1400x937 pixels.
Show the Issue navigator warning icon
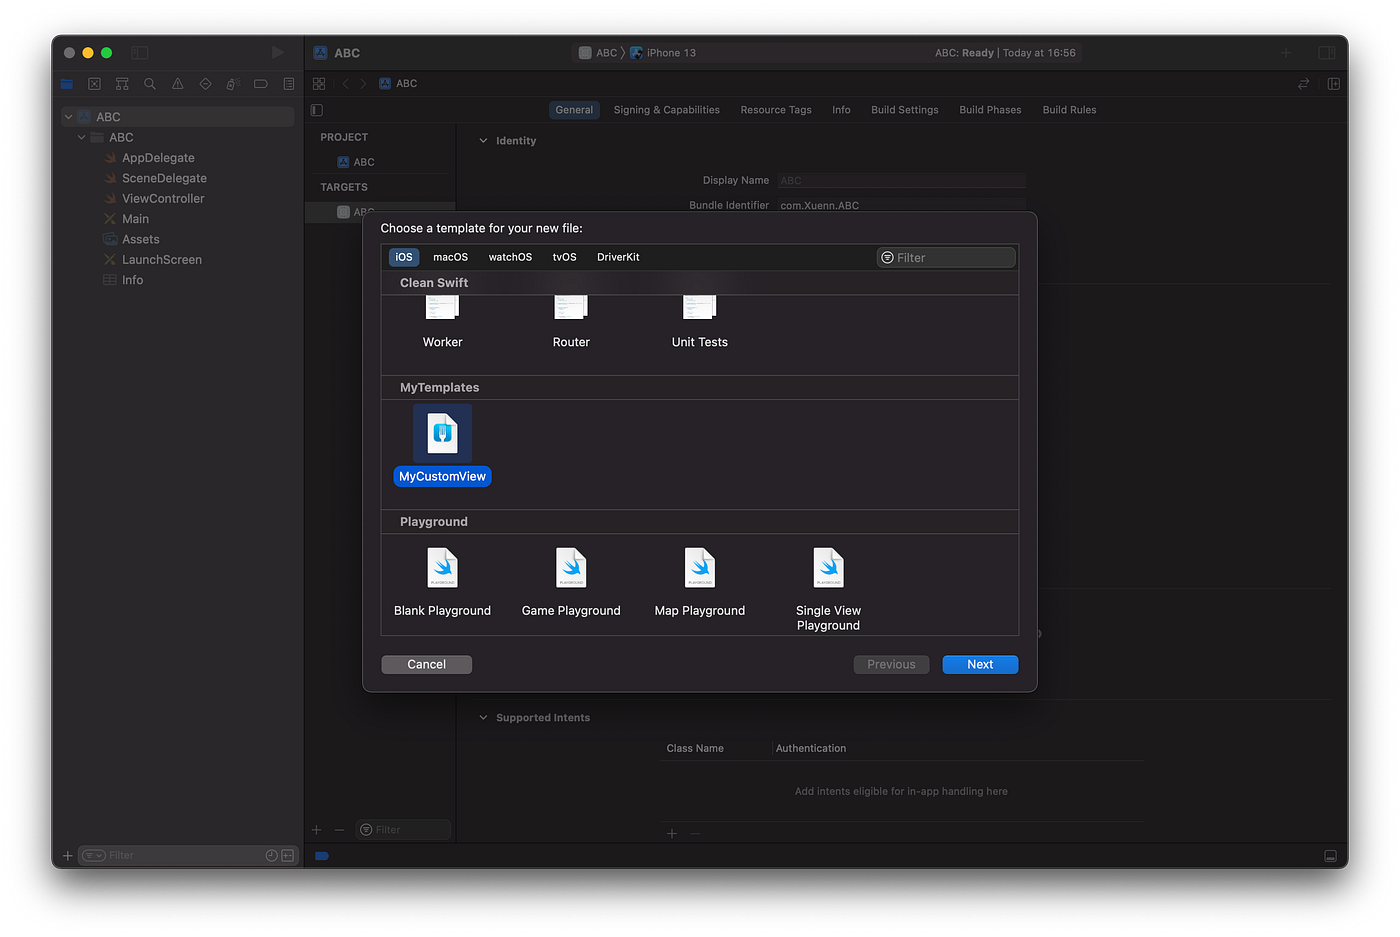pos(177,84)
